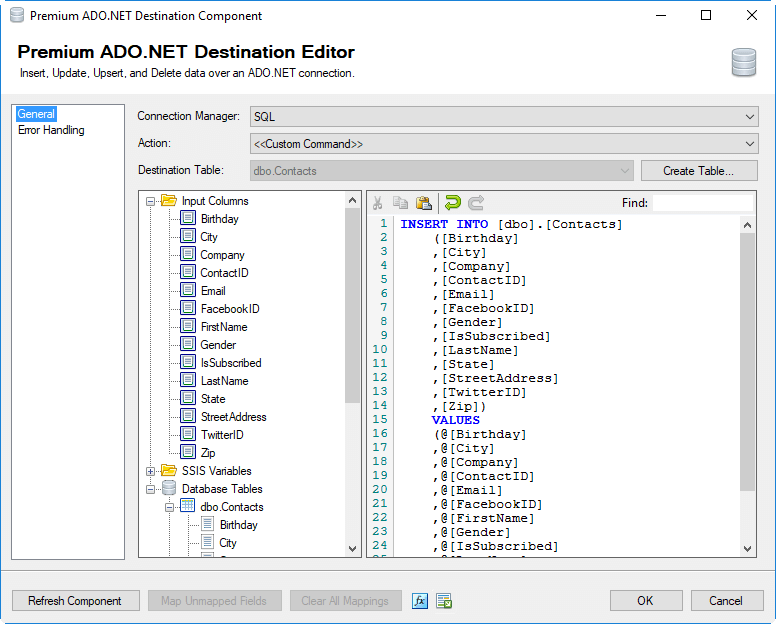Select the ContactID input column icon
This screenshot has height=624, width=776.
[x=188, y=272]
